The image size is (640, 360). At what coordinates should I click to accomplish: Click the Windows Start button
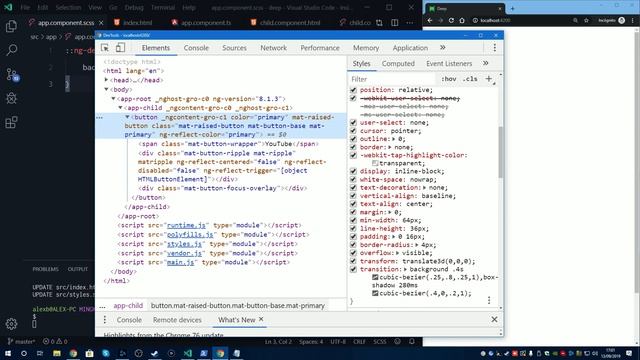point(8,353)
